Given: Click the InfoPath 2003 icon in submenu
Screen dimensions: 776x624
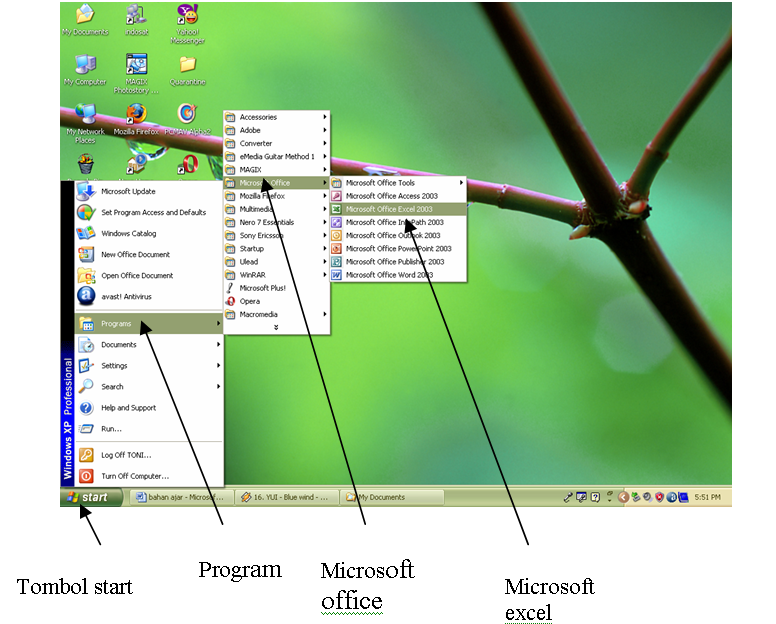Looking at the screenshot, I should coord(337,222).
